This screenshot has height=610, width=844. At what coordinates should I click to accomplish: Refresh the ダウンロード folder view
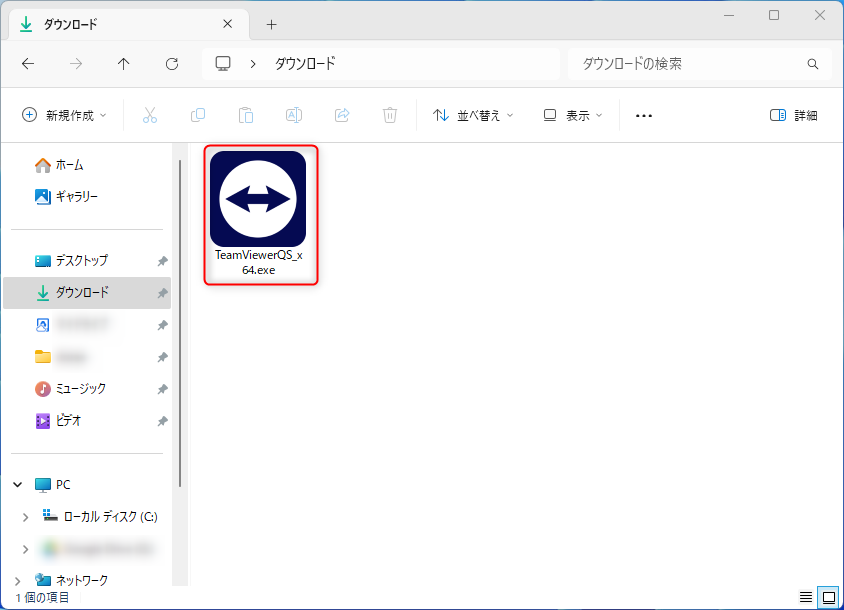(x=172, y=64)
